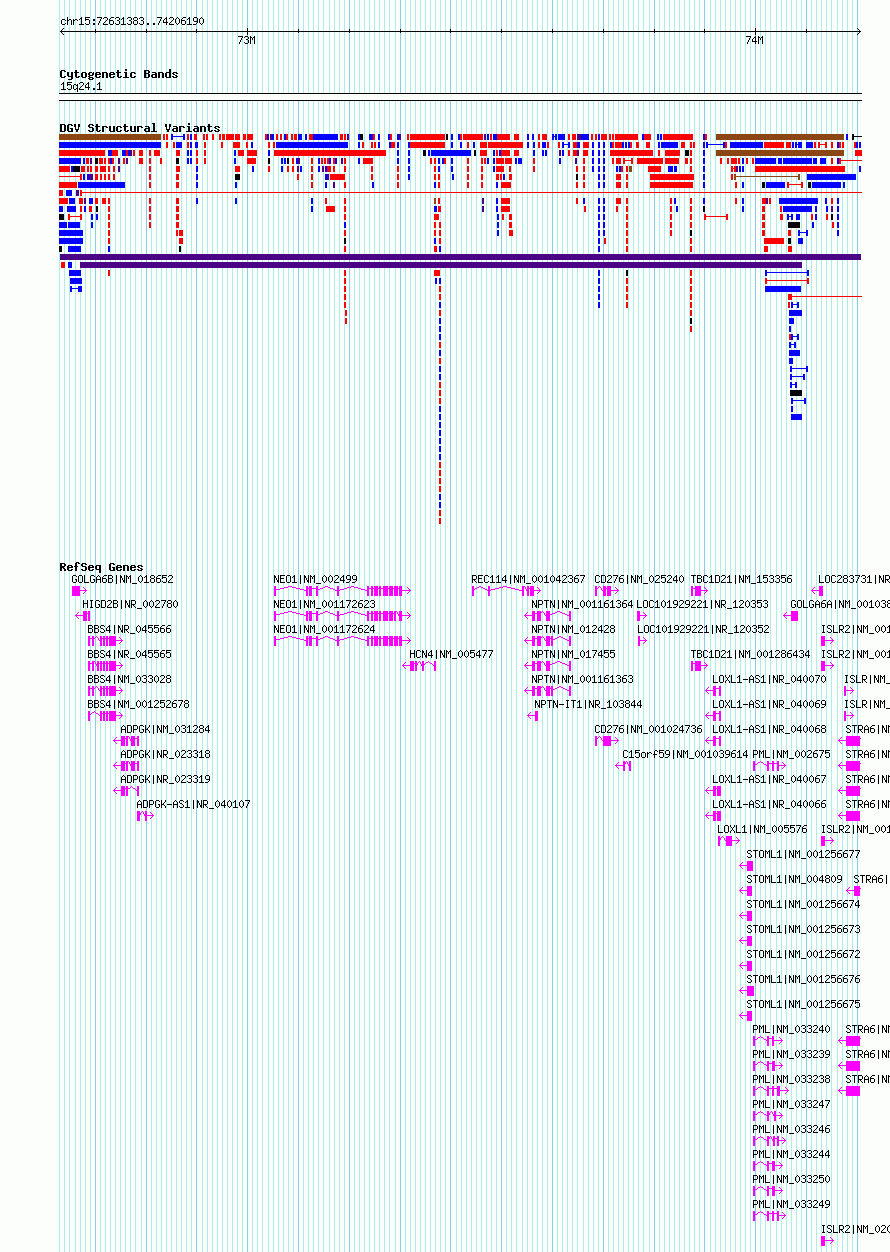Select the STOML1|NM_001256673 transcript label
890x1252 pixels.
tap(803, 929)
